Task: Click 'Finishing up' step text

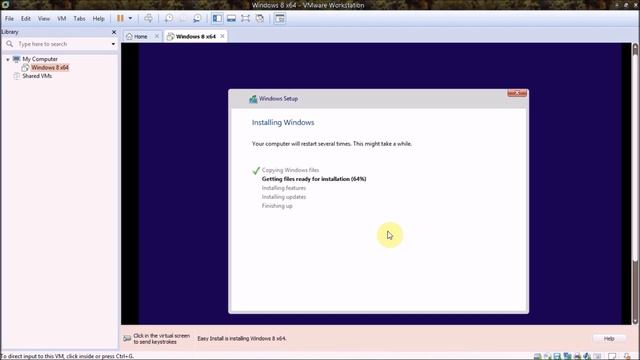Action: click(x=277, y=206)
